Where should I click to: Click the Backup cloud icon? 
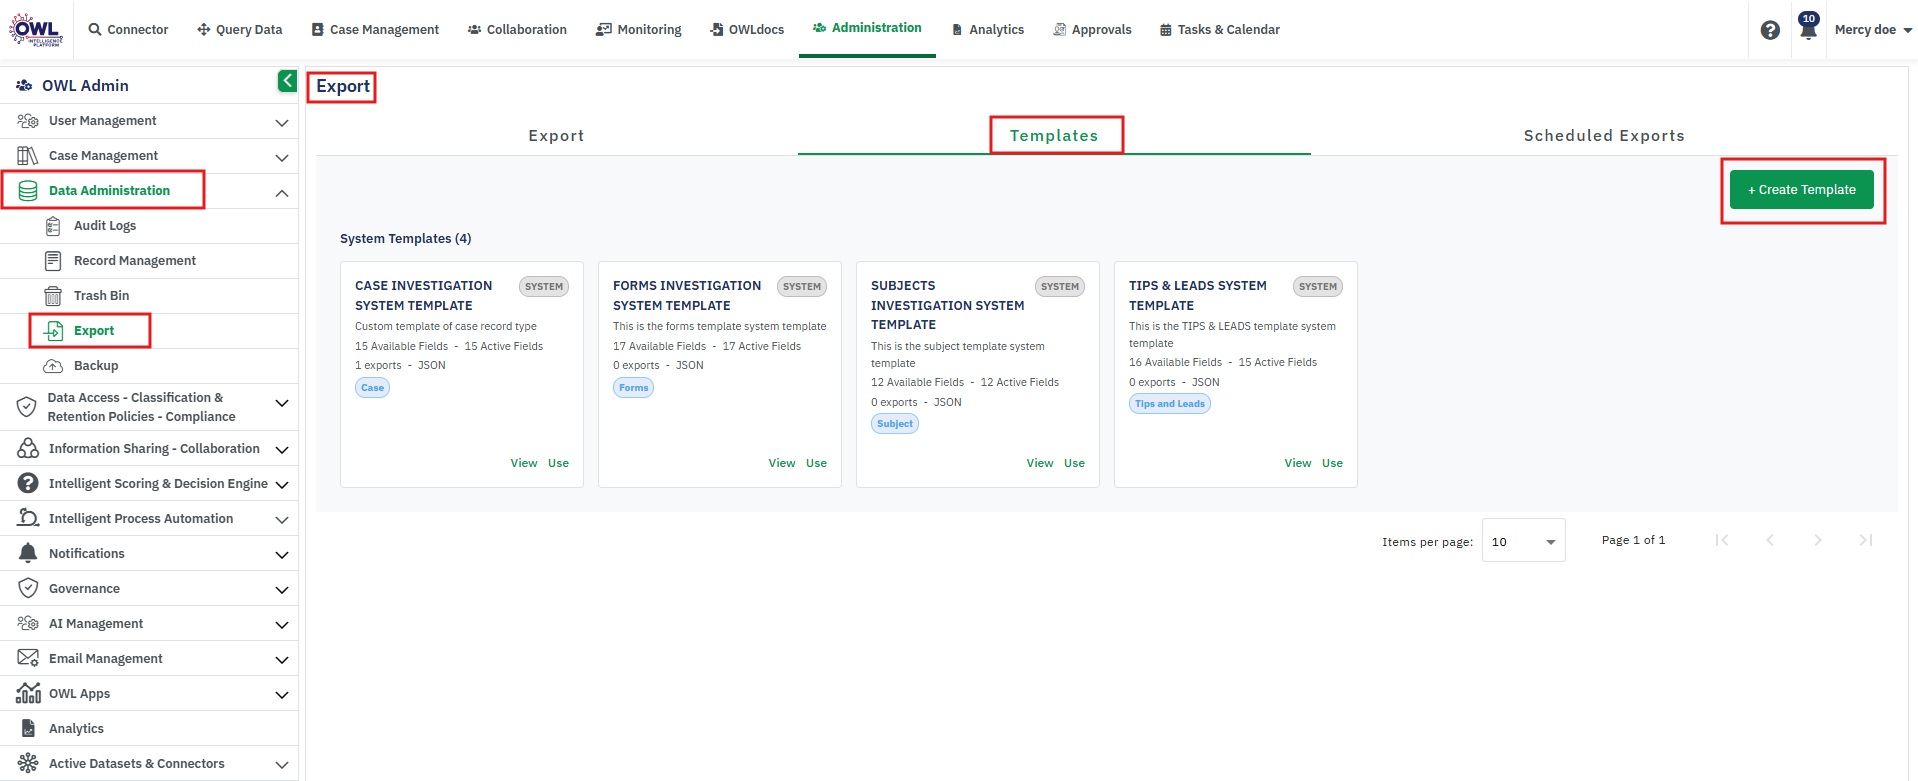[x=53, y=366]
